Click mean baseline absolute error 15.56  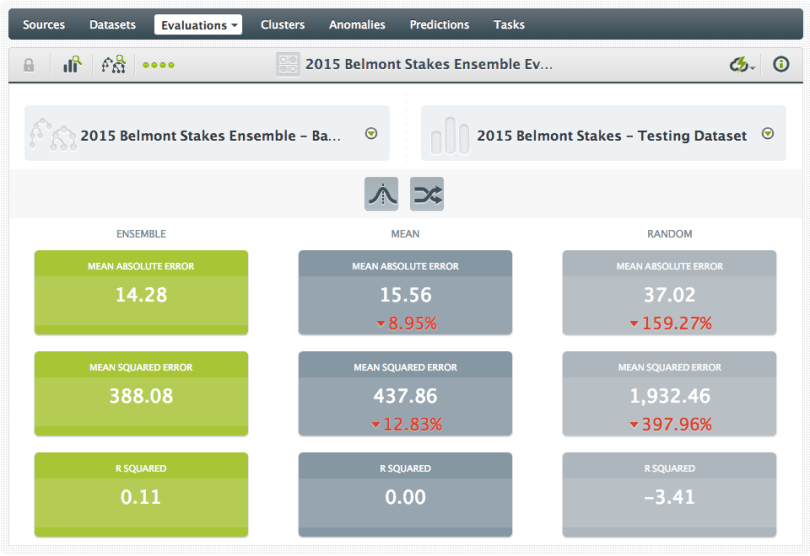coord(406,295)
